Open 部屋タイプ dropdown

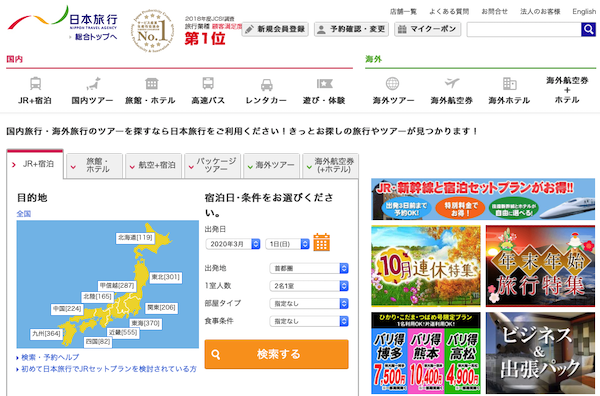[309, 303]
